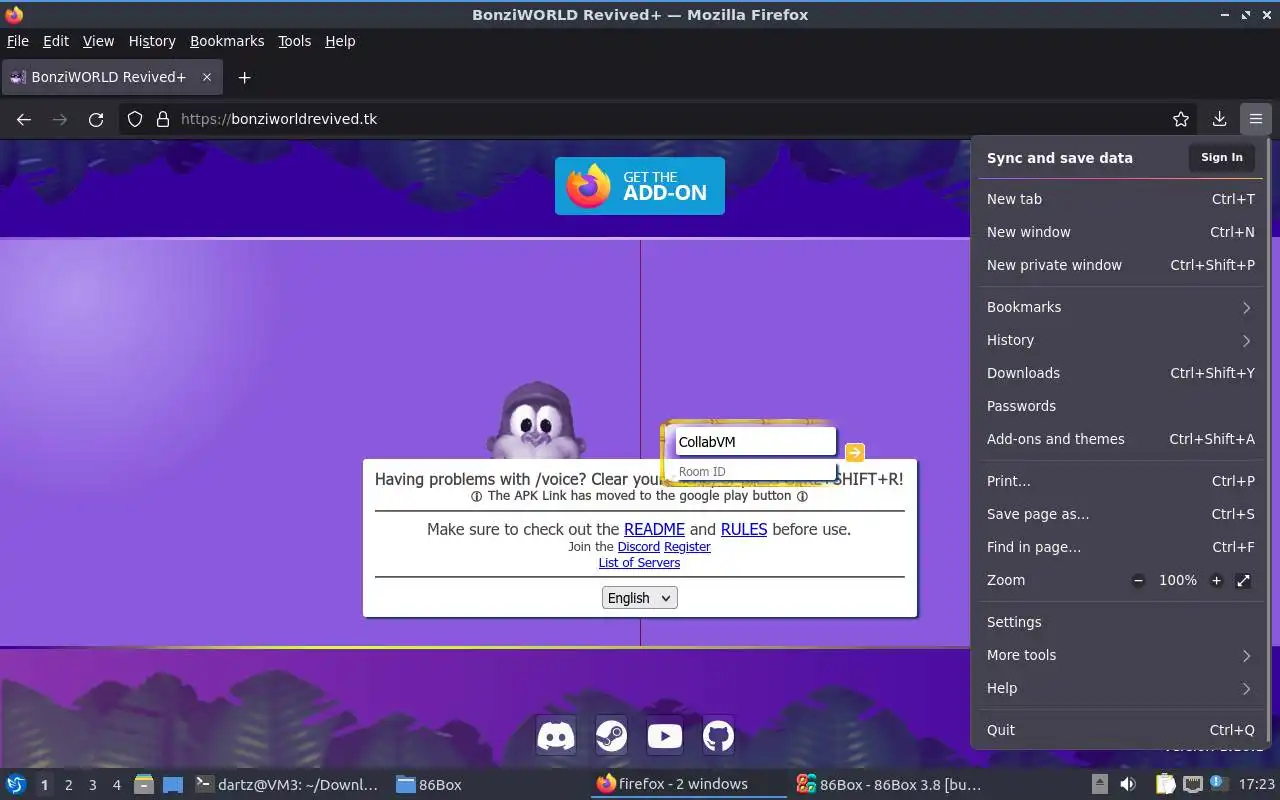Open a new tab with plus button
Screen dimensions: 1280x800
pyautogui.click(x=244, y=77)
